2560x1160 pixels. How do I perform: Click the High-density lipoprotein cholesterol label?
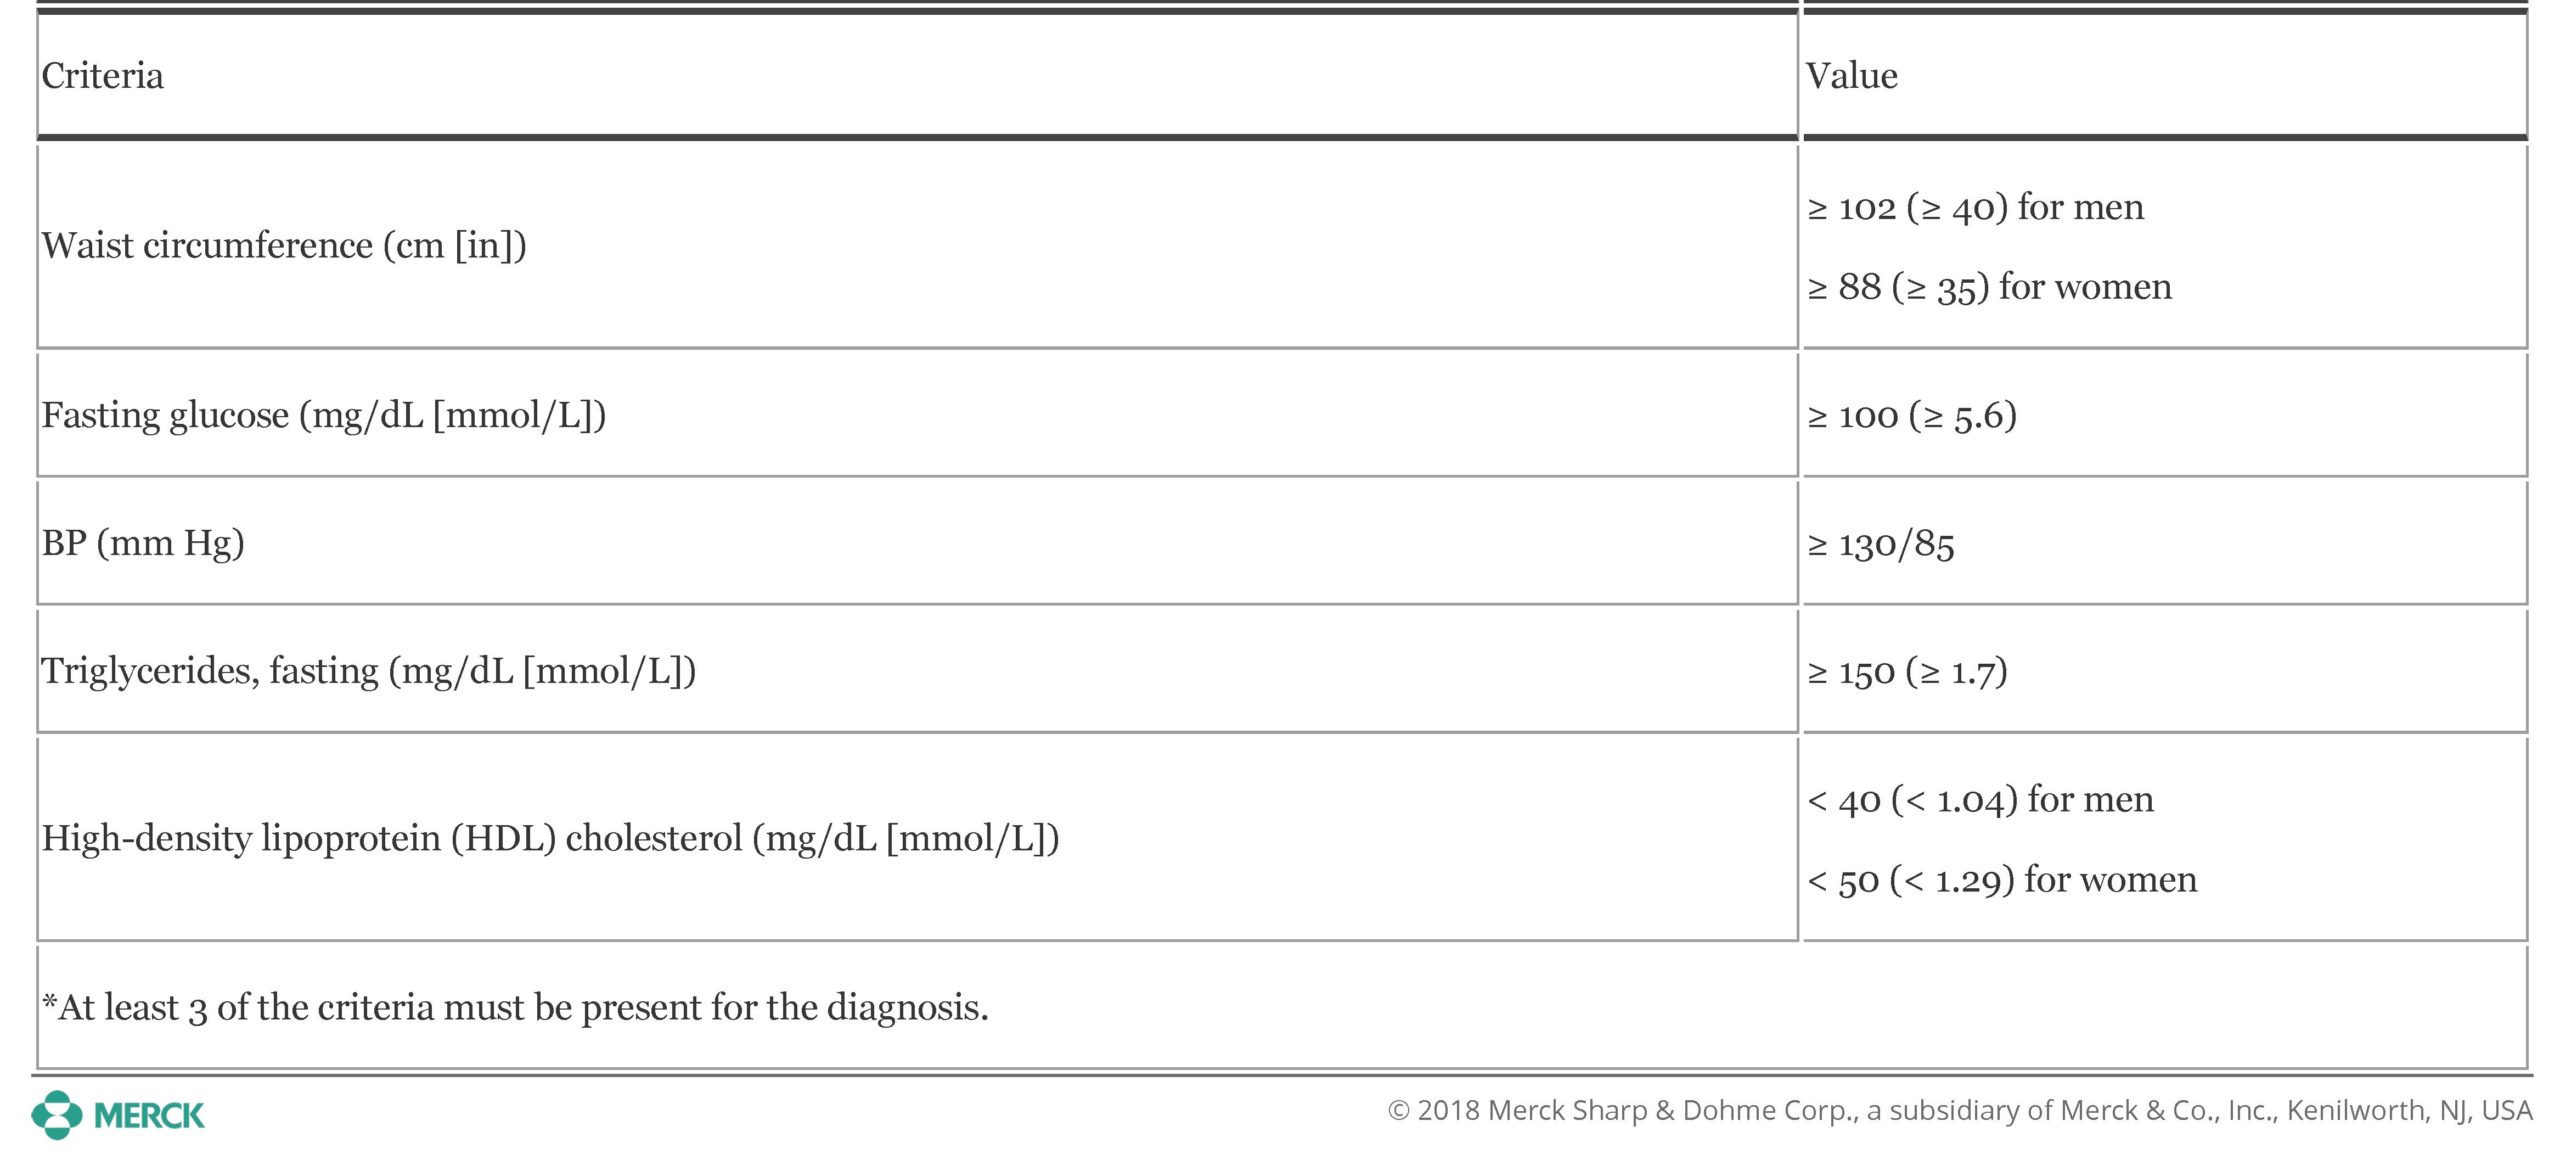pyautogui.click(x=550, y=838)
